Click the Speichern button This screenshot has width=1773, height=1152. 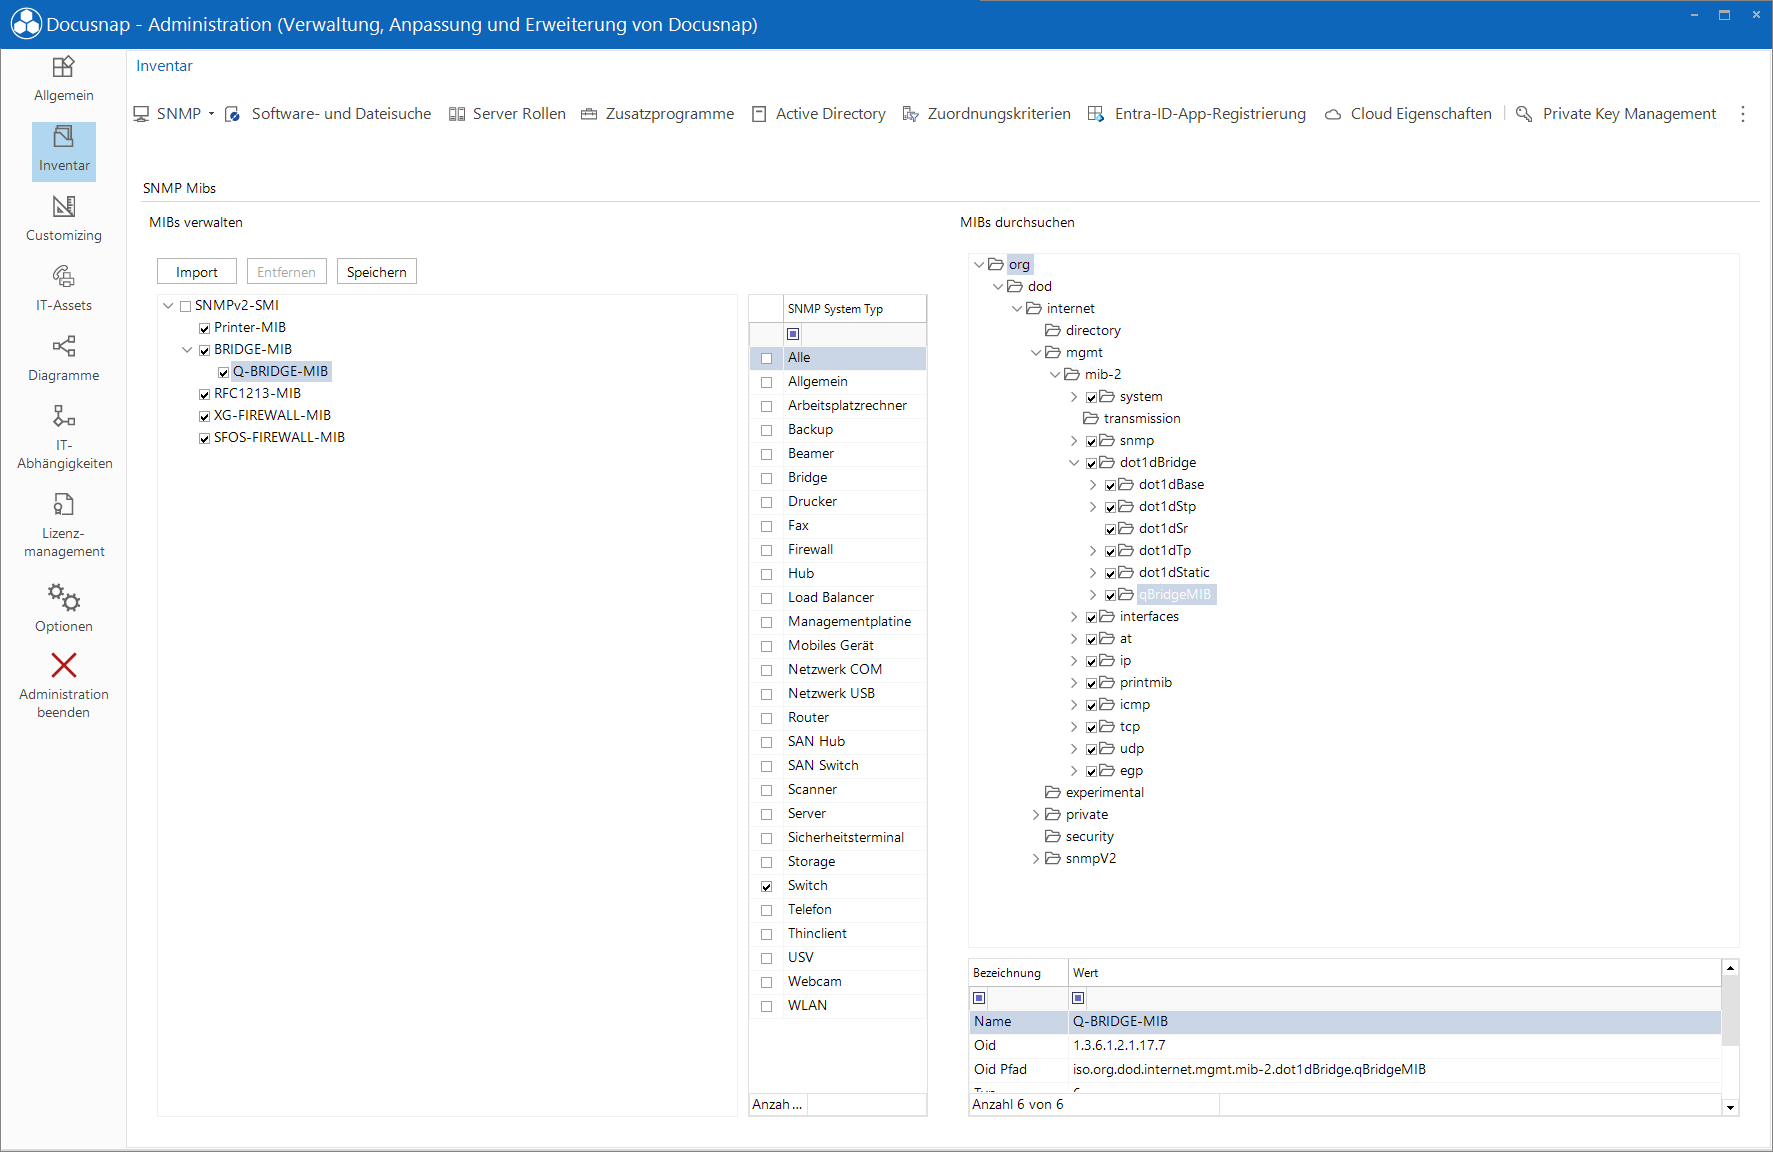coord(377,272)
